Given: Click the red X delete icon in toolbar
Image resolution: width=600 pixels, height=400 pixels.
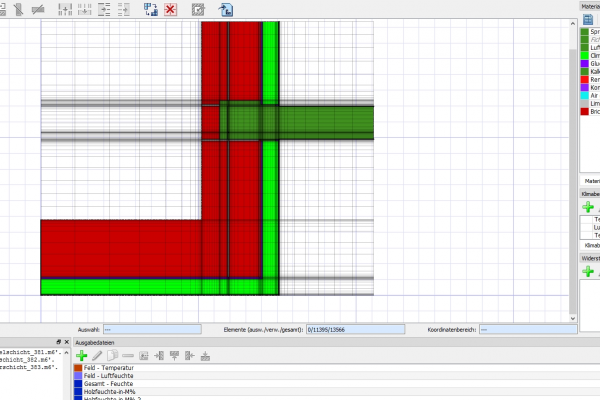Looking at the screenshot, I should (x=171, y=9).
